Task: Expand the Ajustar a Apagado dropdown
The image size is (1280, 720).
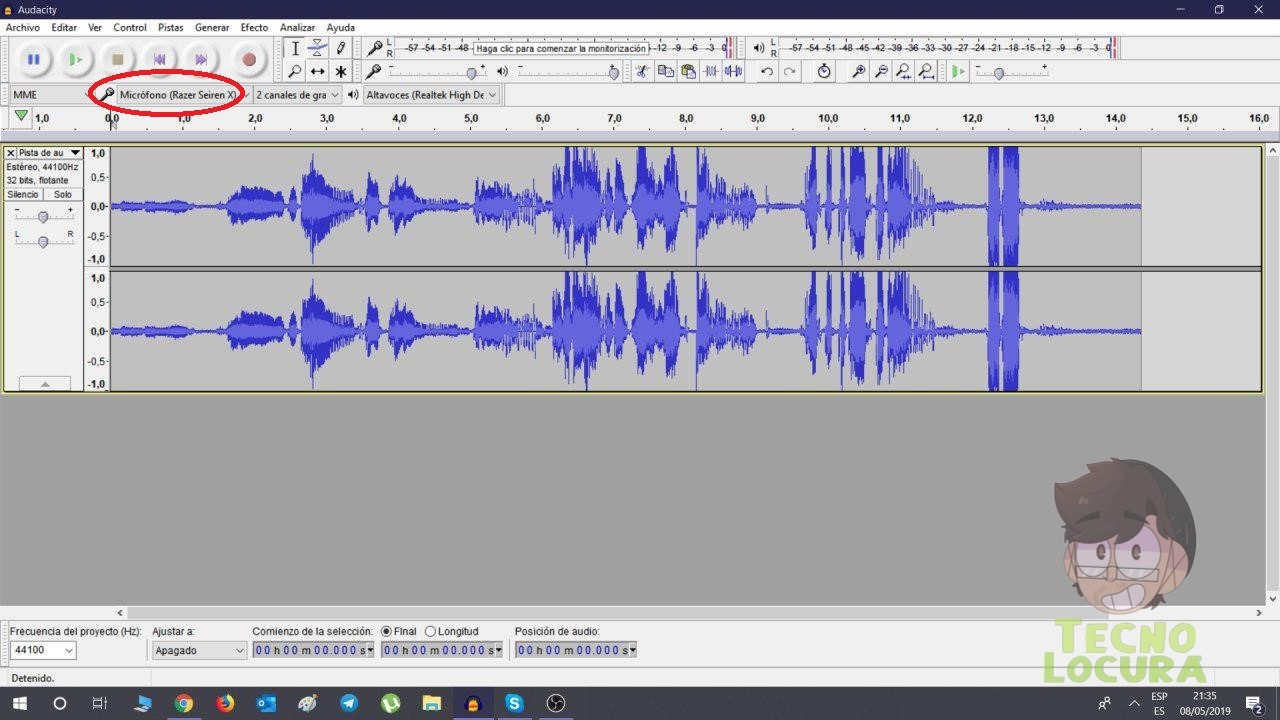Action: tap(199, 650)
